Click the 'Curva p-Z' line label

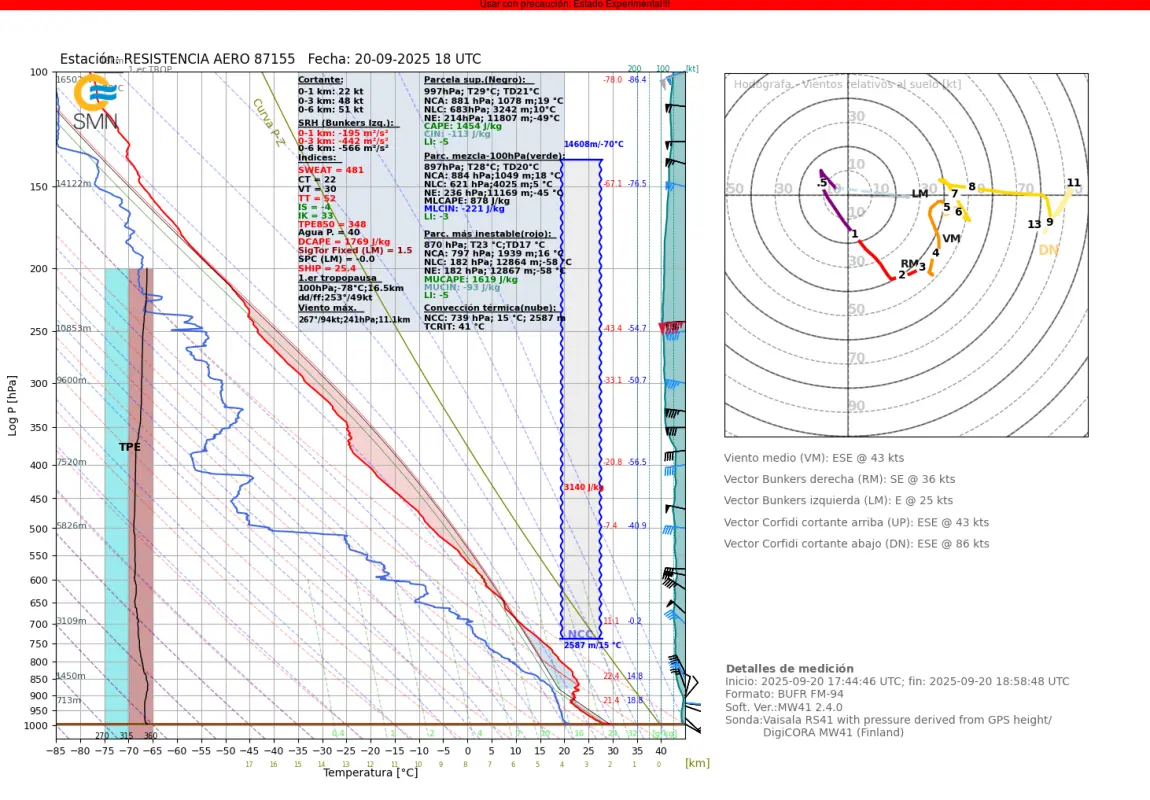pos(268,122)
